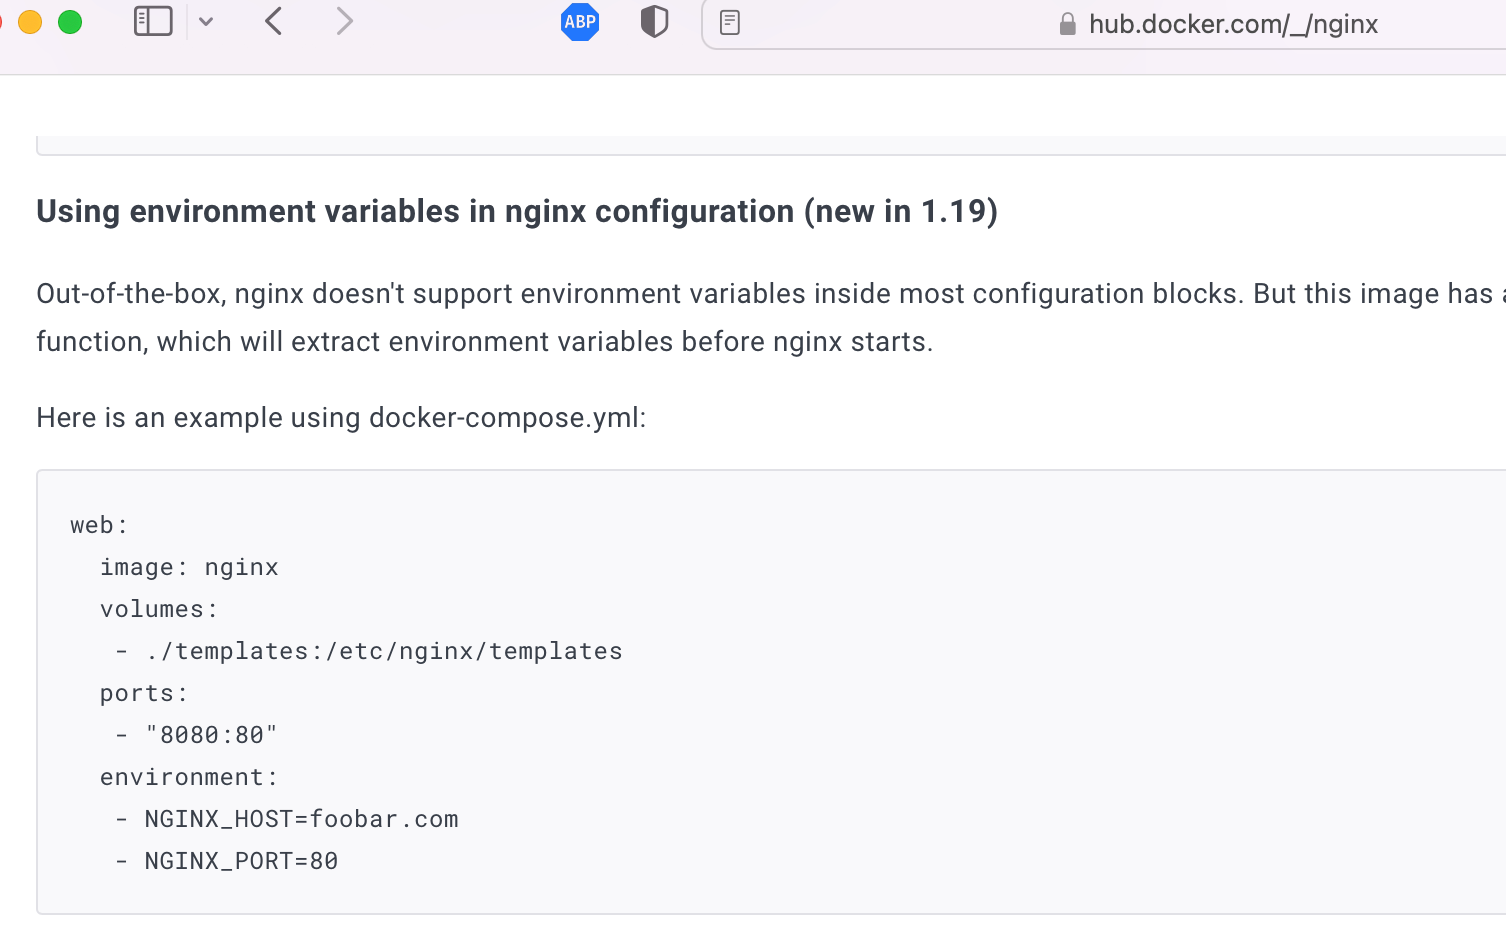1506x932 pixels.
Task: Click the ./templates volume mapping line
Action: tap(383, 651)
